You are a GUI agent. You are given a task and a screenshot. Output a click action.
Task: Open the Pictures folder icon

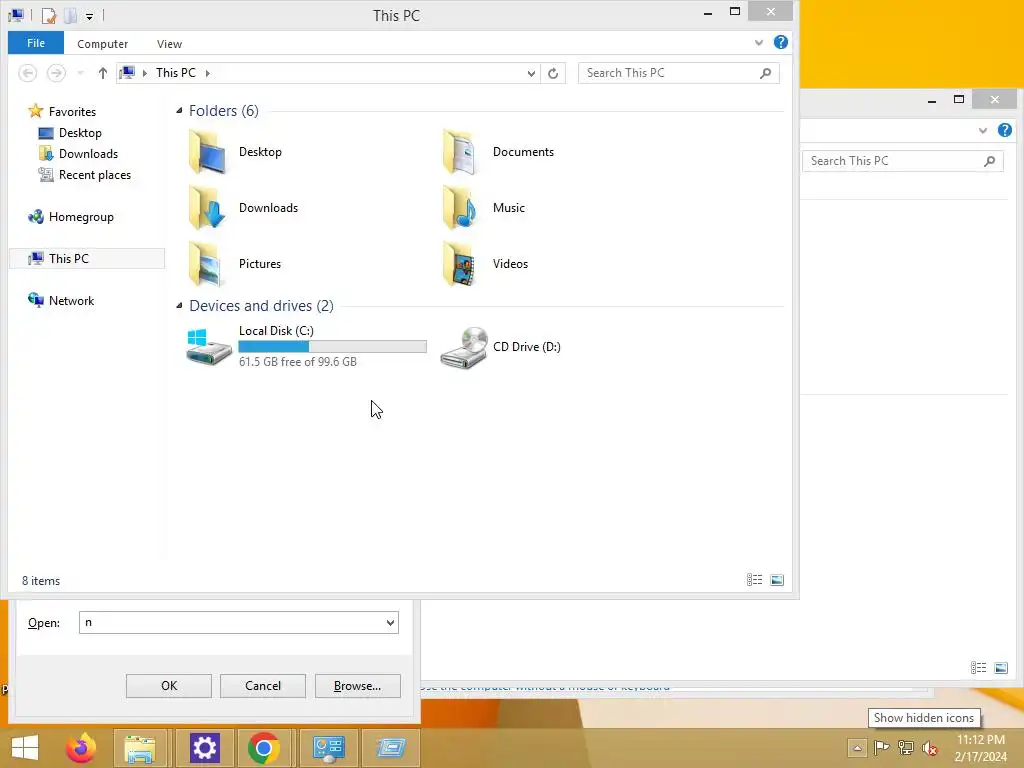click(x=208, y=264)
